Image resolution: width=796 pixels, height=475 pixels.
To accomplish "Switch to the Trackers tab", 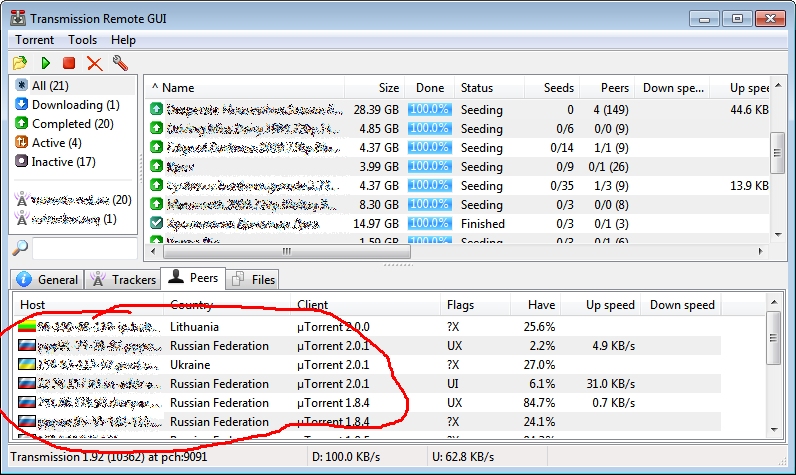I will coord(123,280).
